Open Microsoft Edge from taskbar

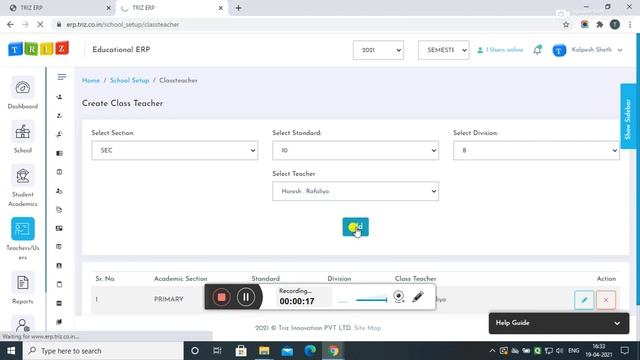click(x=310, y=351)
